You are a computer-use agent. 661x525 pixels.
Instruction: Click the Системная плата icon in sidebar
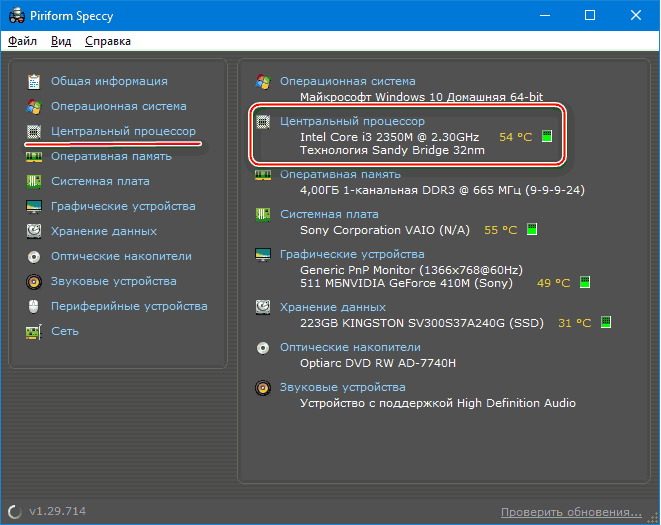[x=34, y=181]
